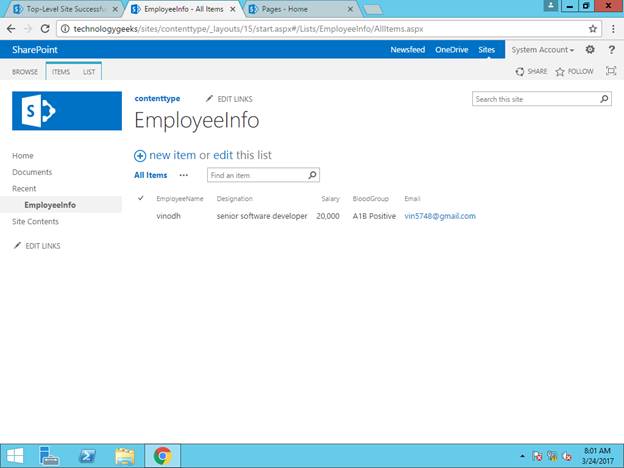Click the vinodh employee name cell
Screen dimensions: 624x468
(x=168, y=216)
